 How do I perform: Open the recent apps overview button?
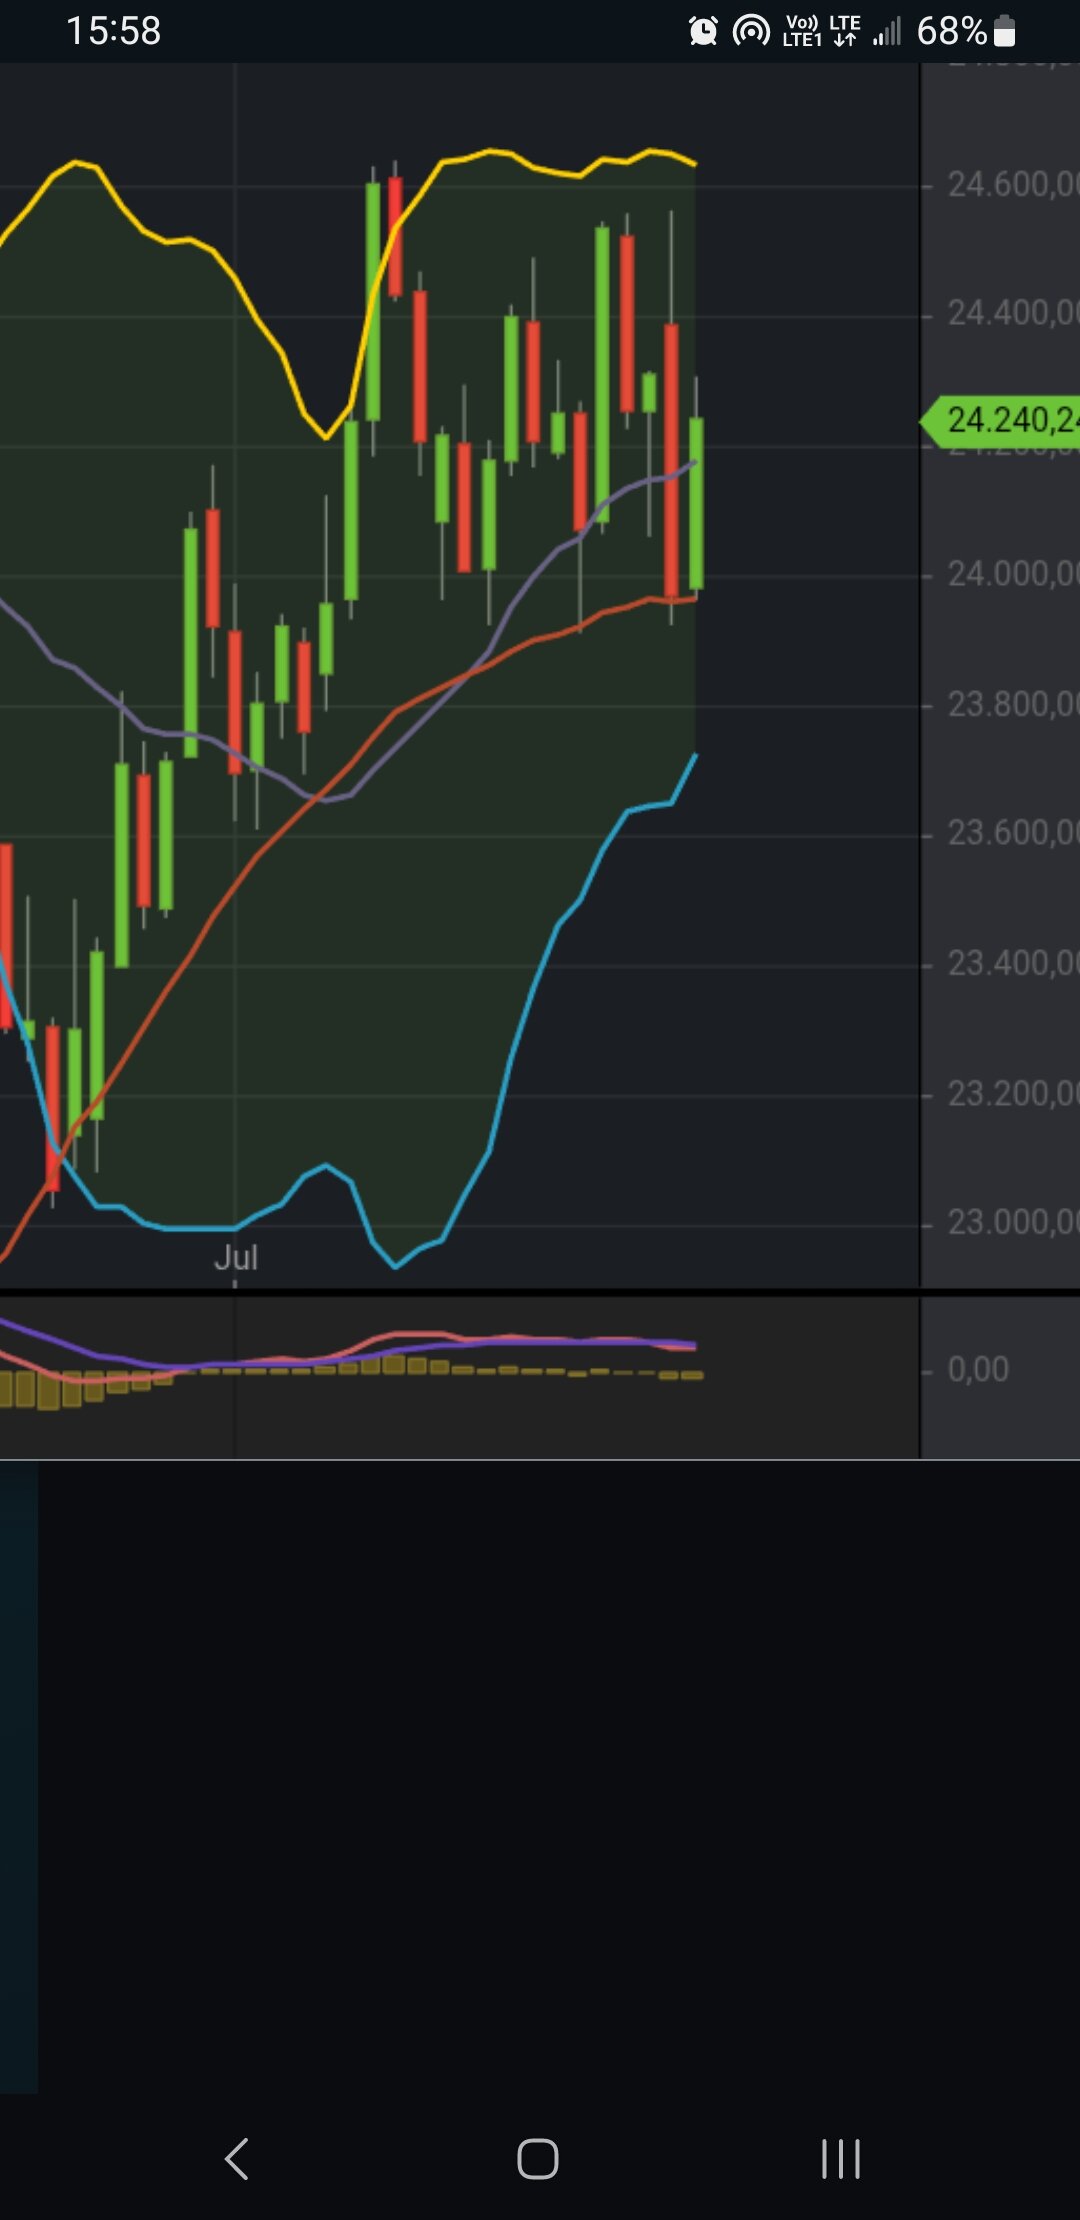(x=840, y=2158)
